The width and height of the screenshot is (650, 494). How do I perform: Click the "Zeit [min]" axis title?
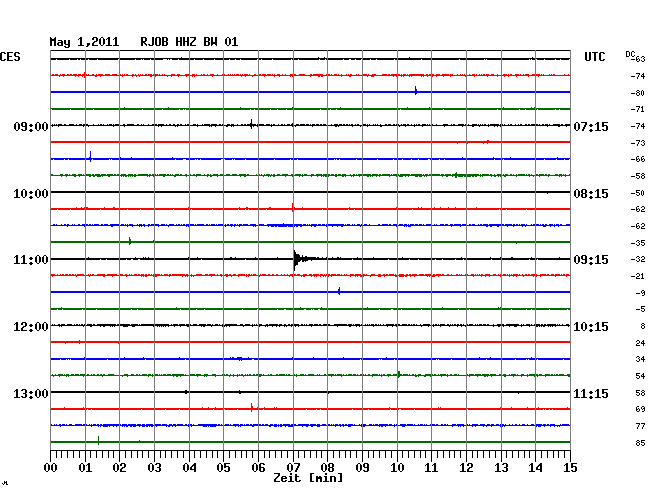(x=308, y=478)
